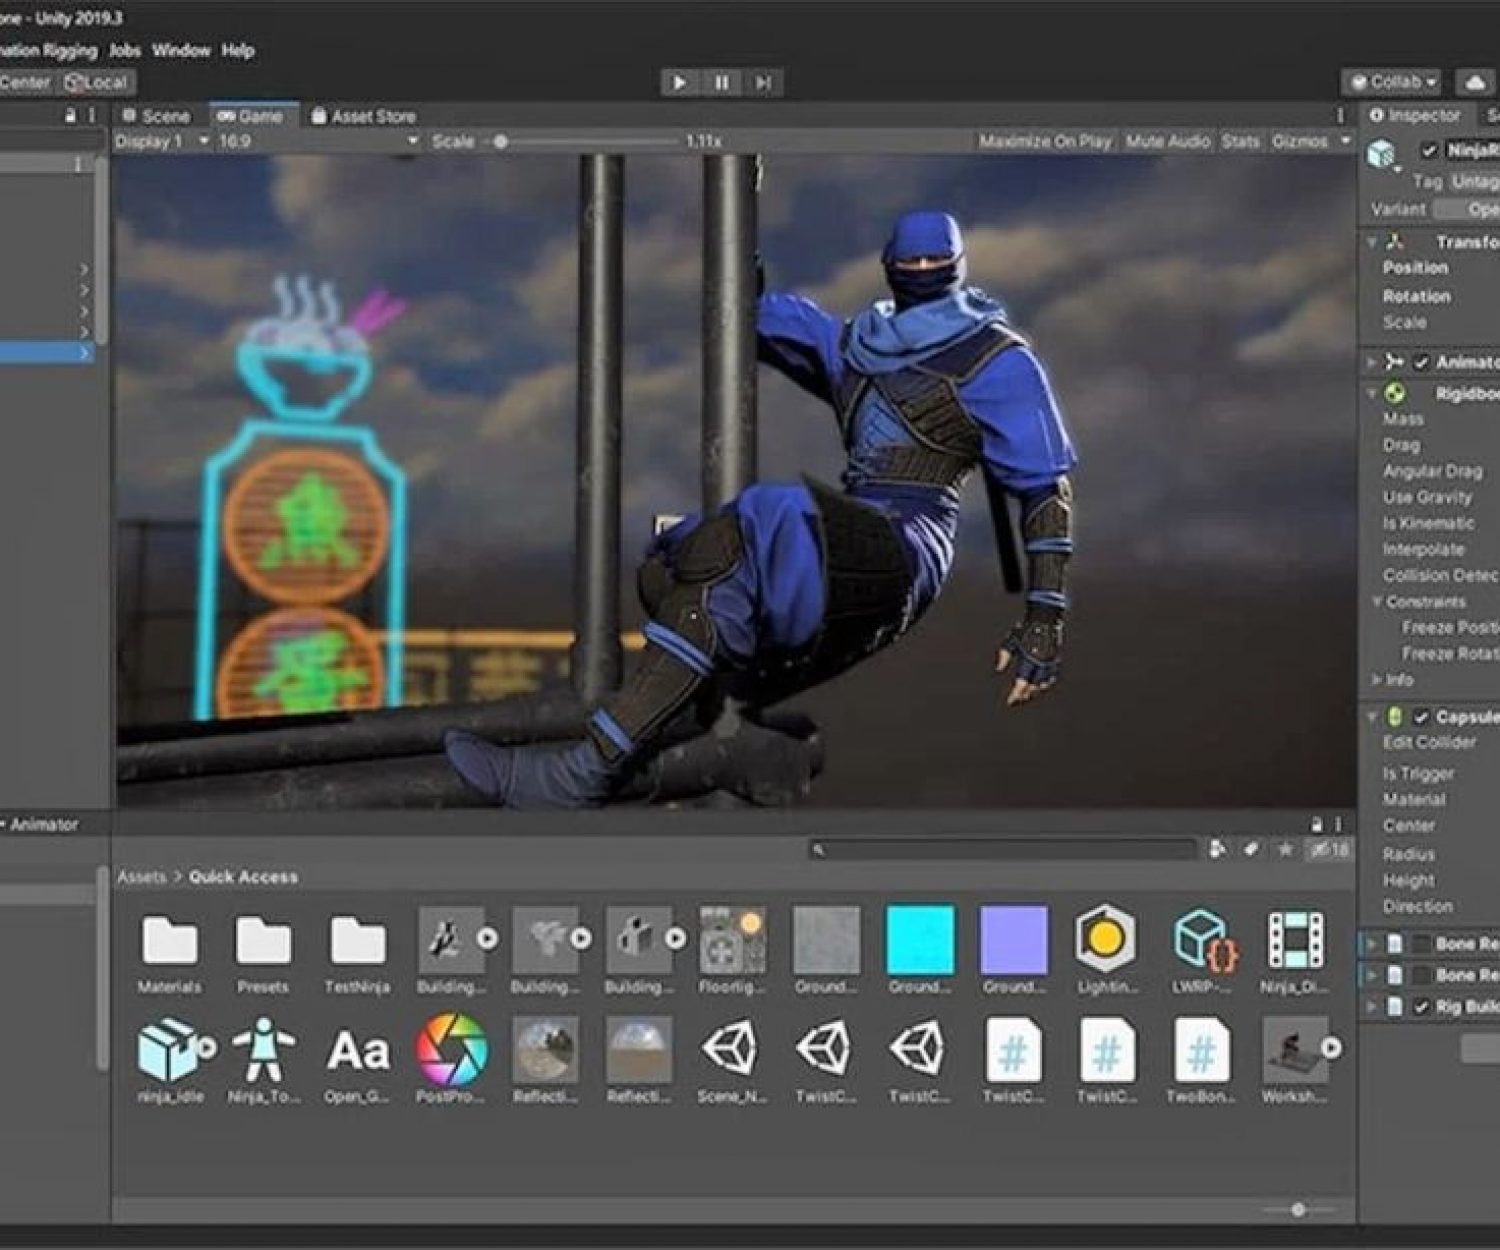Open the Materials folder
1500x1250 pixels.
(x=169, y=941)
